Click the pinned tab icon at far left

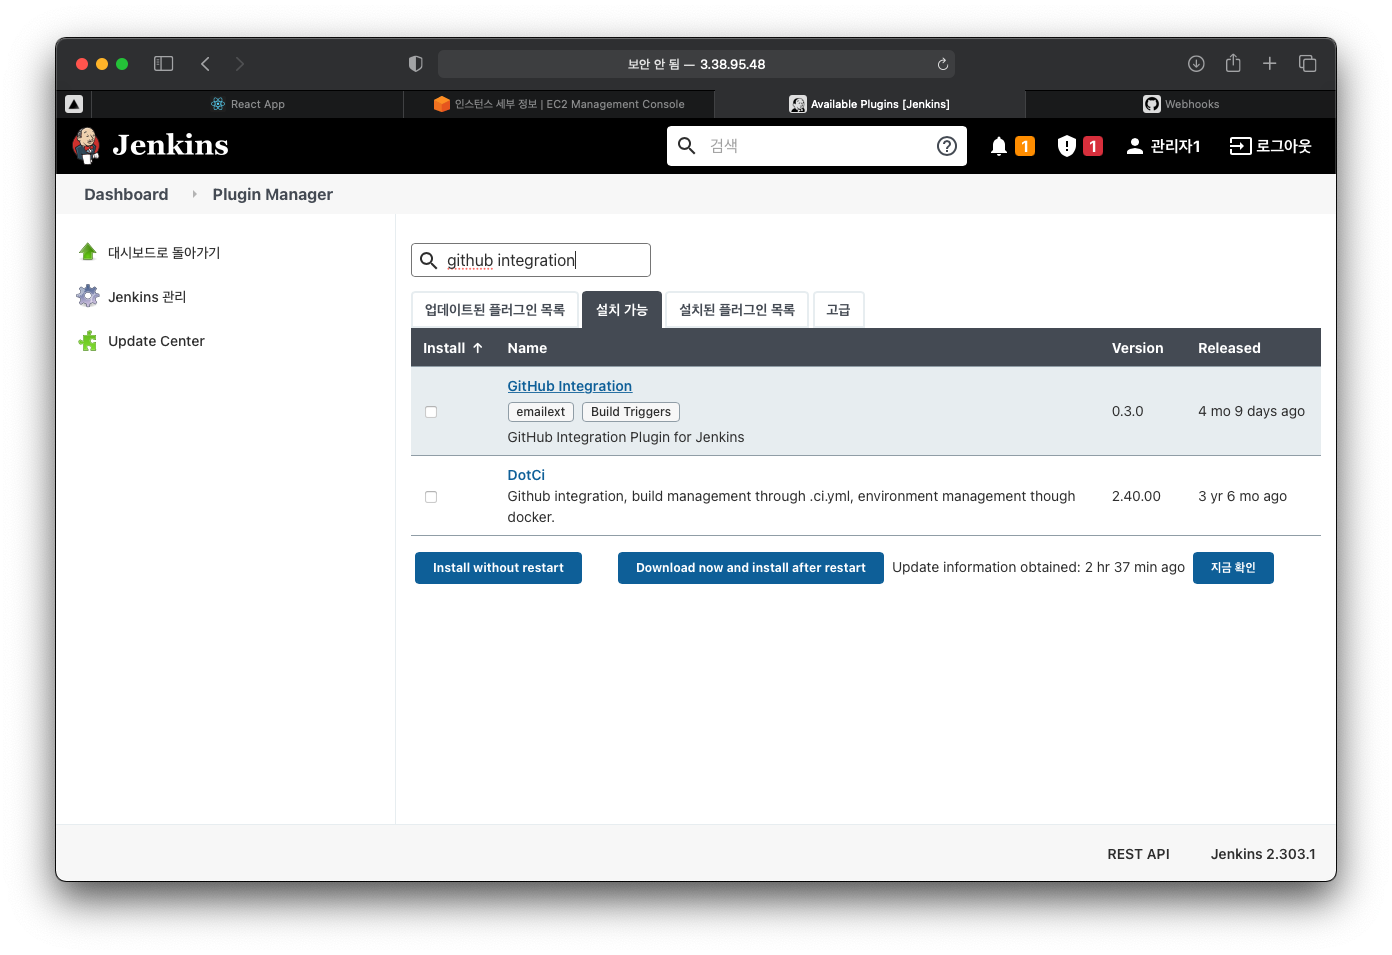(x=74, y=104)
